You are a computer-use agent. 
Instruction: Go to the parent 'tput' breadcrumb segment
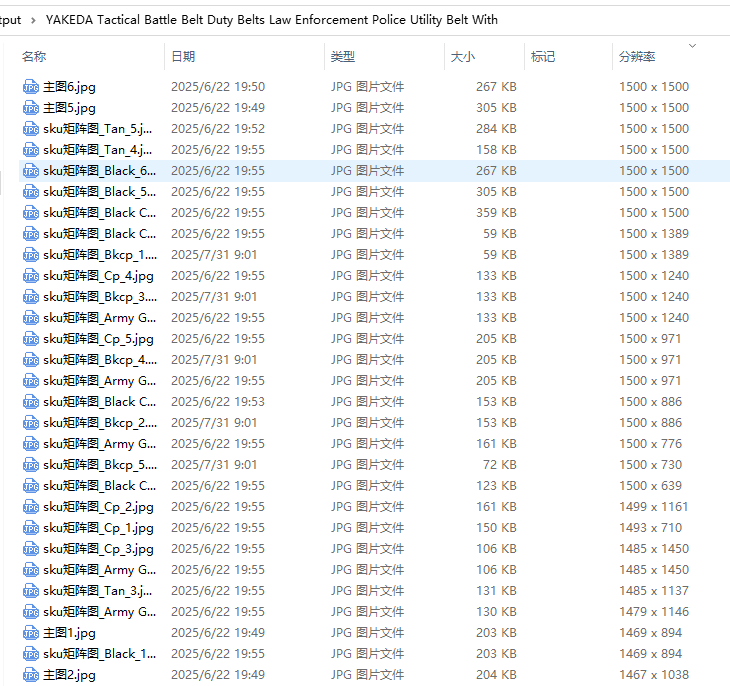[10, 20]
